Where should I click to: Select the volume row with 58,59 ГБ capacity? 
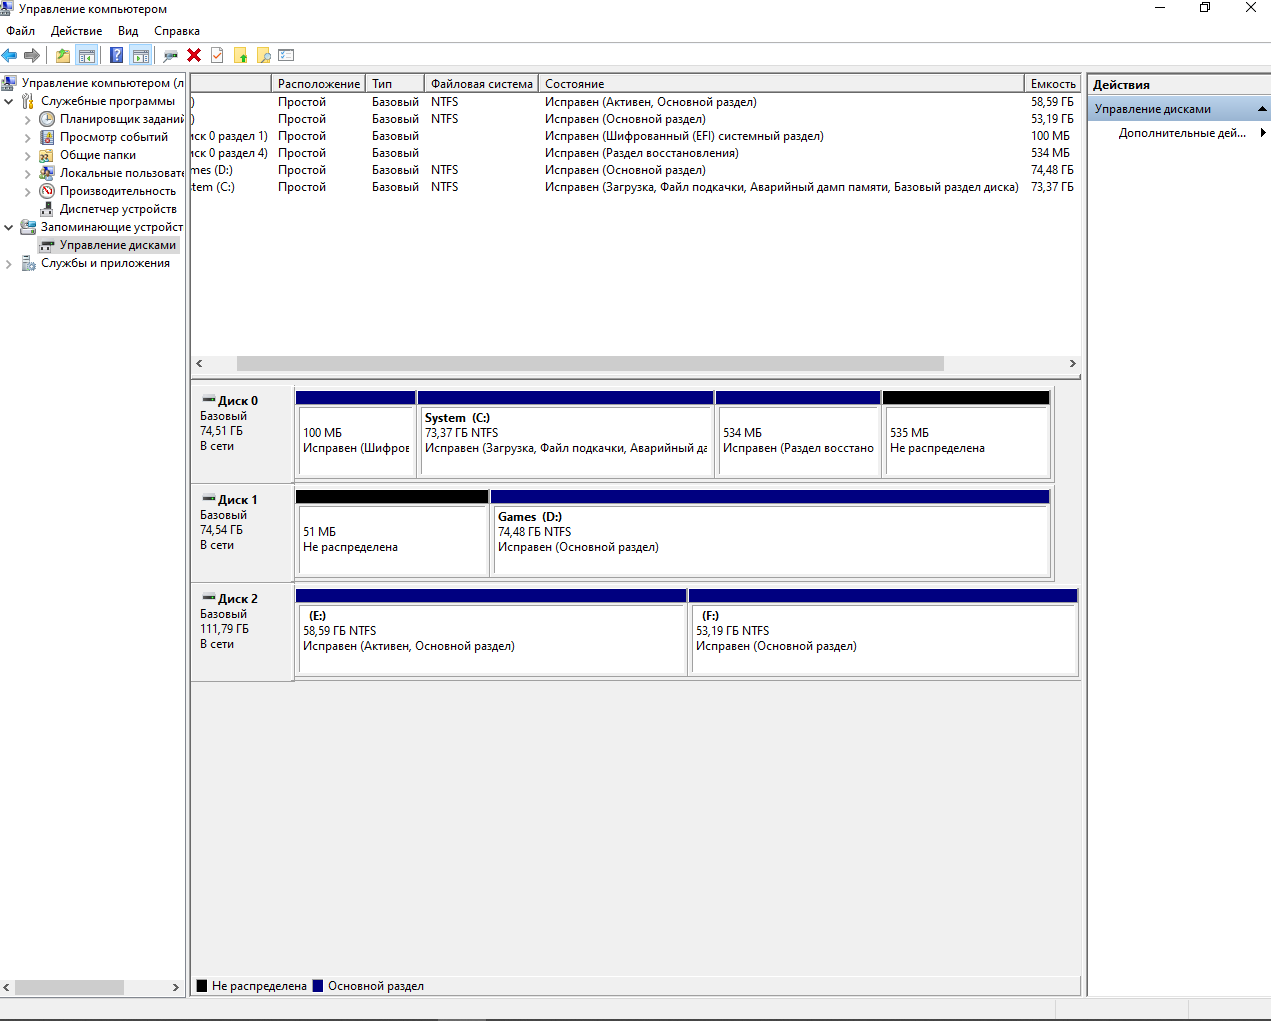635,102
